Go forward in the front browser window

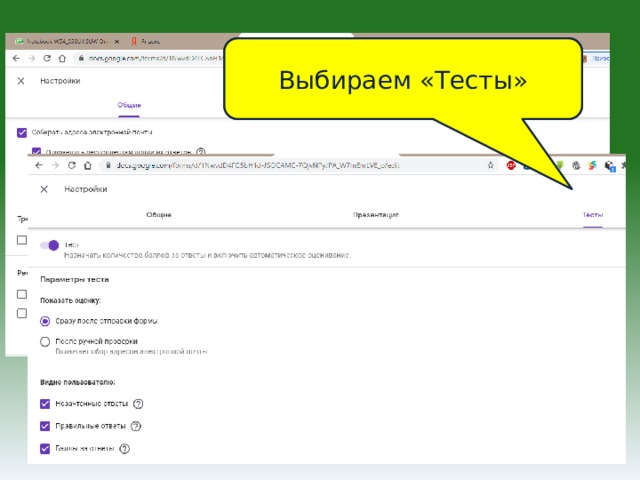[55, 165]
